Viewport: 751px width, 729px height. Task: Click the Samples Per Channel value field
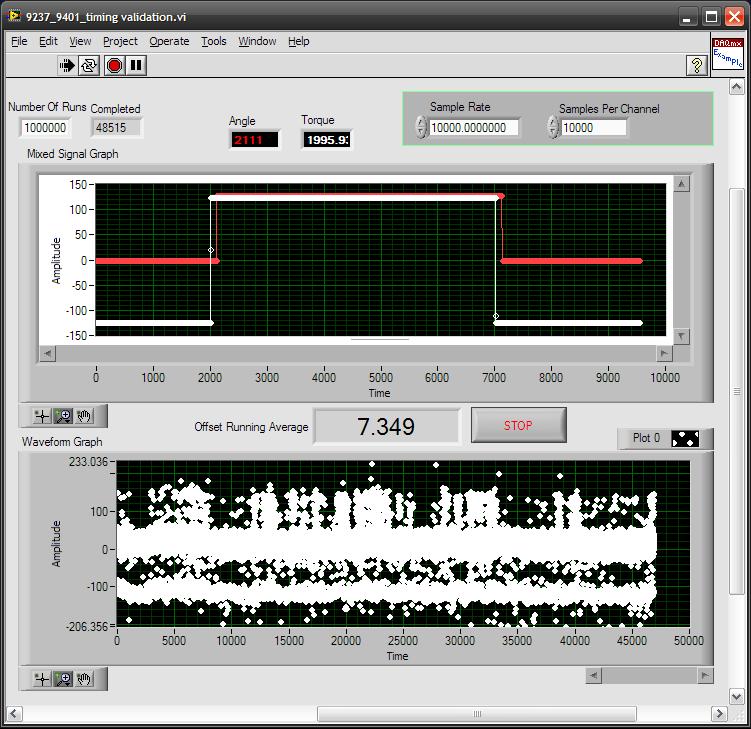pos(594,127)
